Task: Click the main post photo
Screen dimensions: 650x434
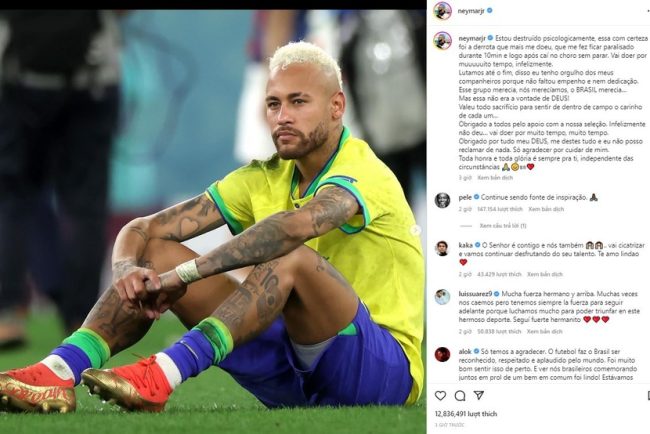Action: click(213, 222)
